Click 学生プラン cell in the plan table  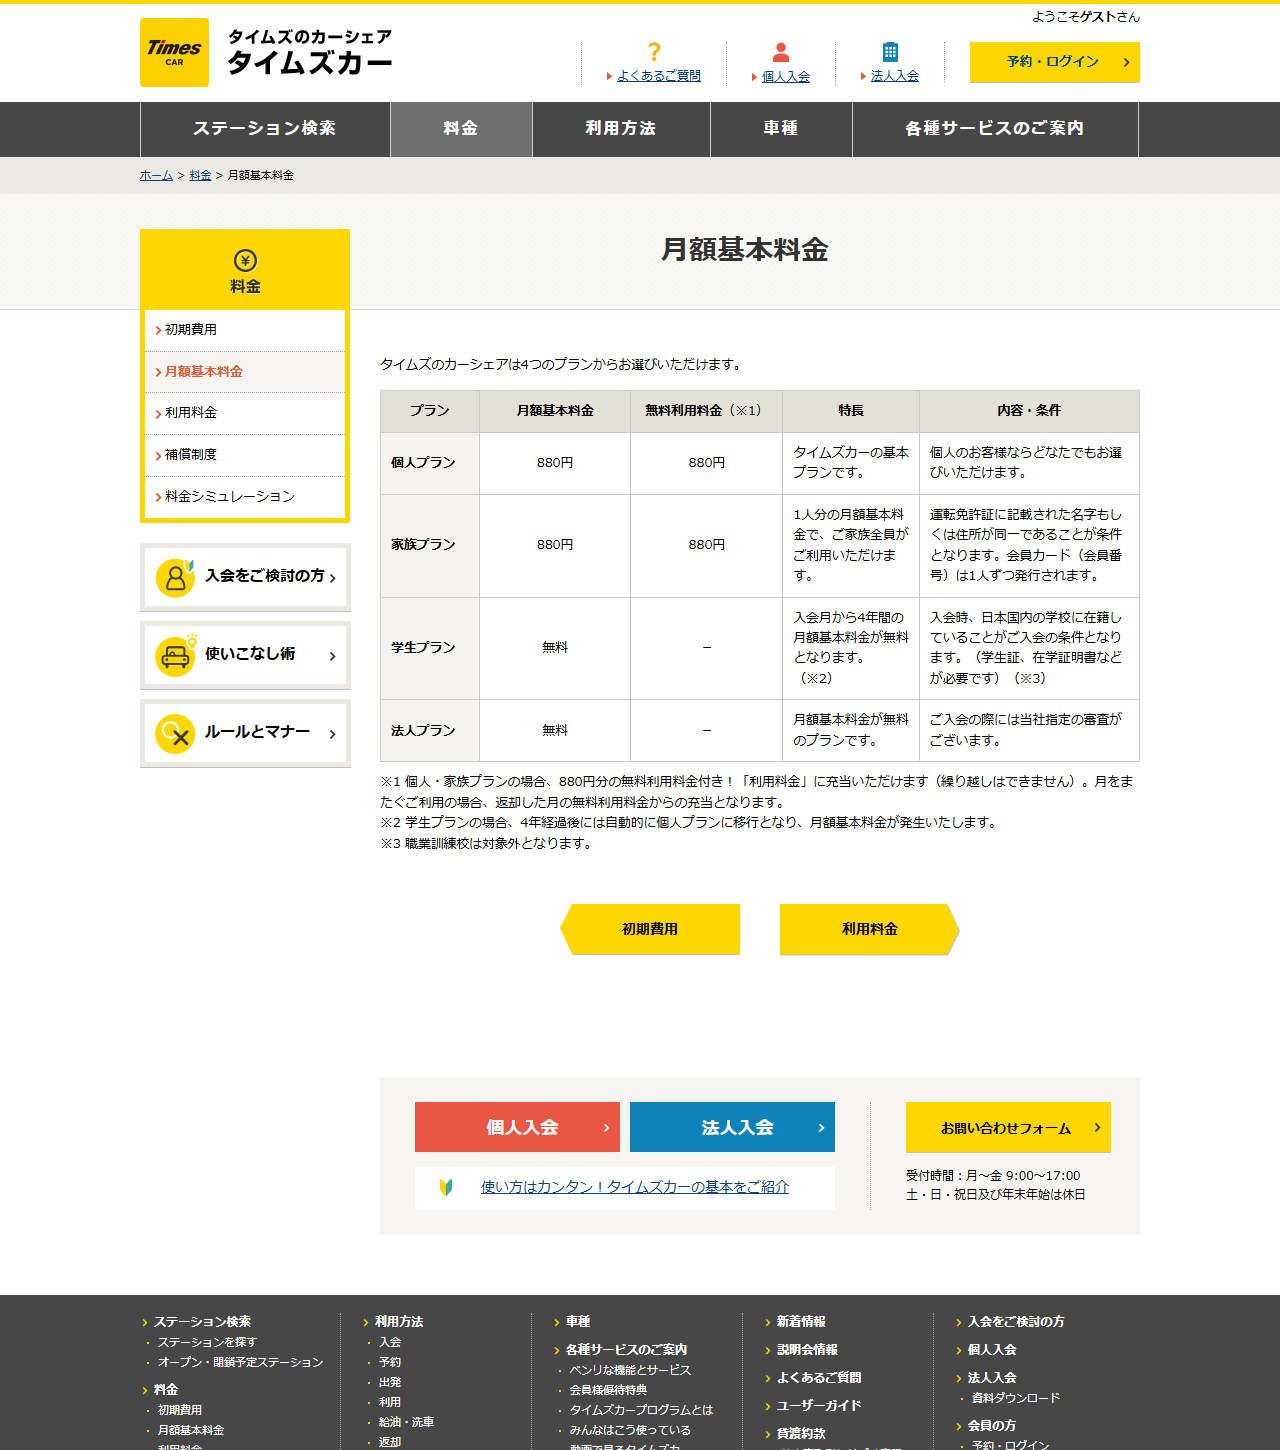(430, 648)
